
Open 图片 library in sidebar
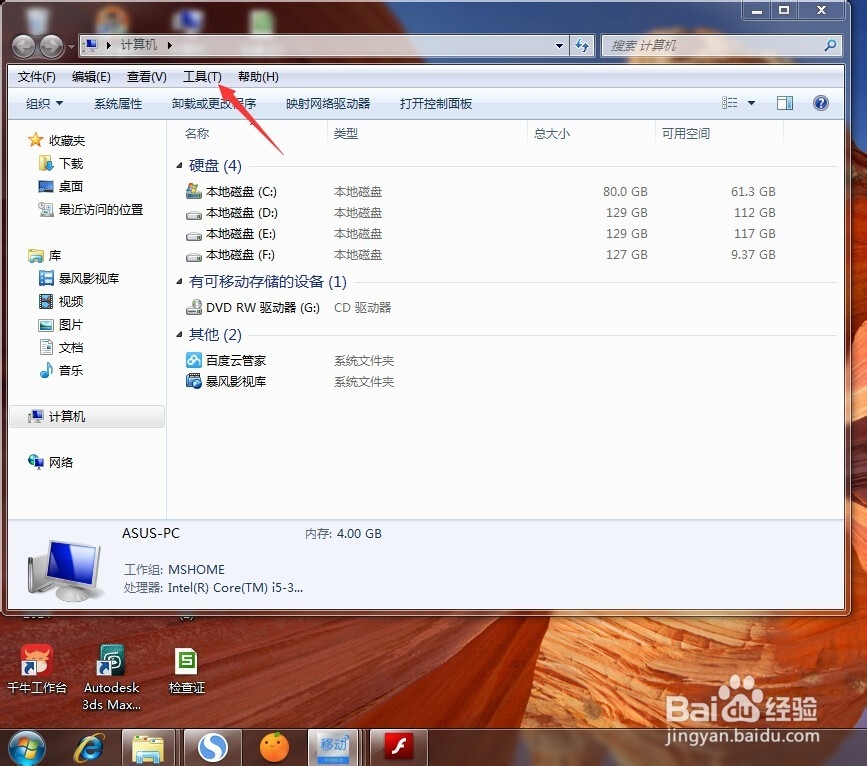(x=61, y=325)
